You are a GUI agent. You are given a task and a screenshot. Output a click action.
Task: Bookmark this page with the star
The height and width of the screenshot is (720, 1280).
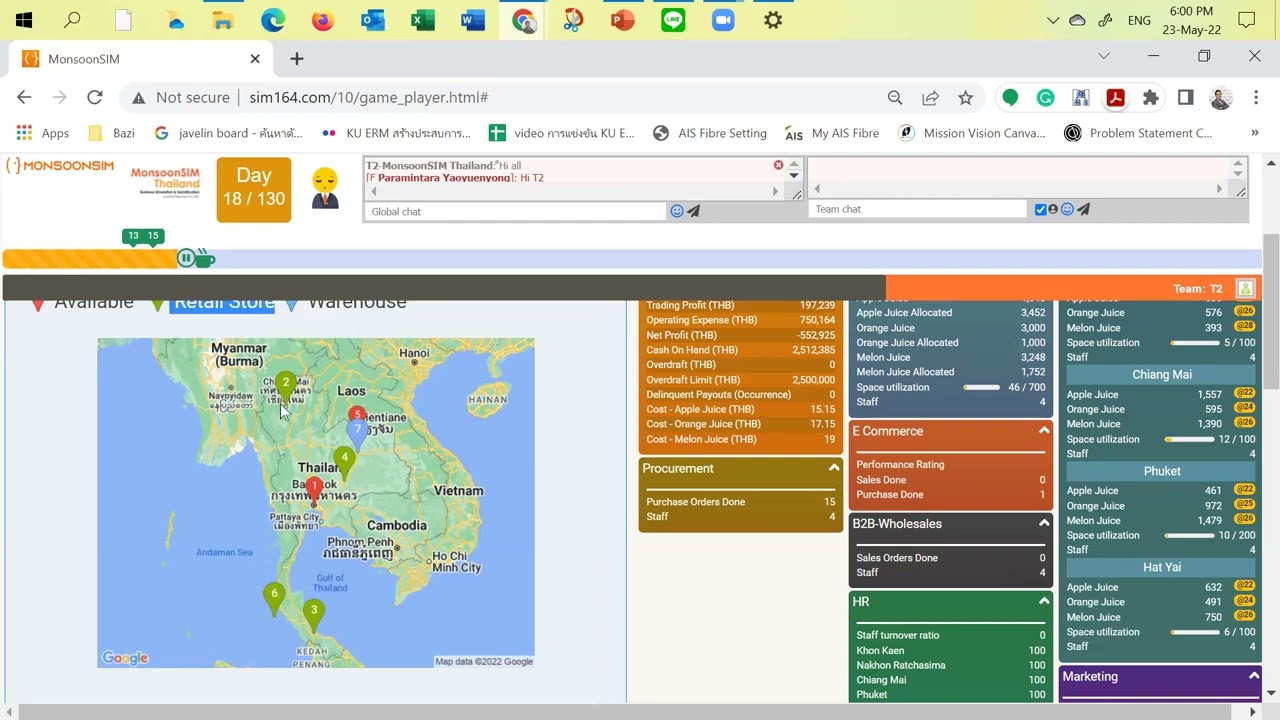pos(965,97)
